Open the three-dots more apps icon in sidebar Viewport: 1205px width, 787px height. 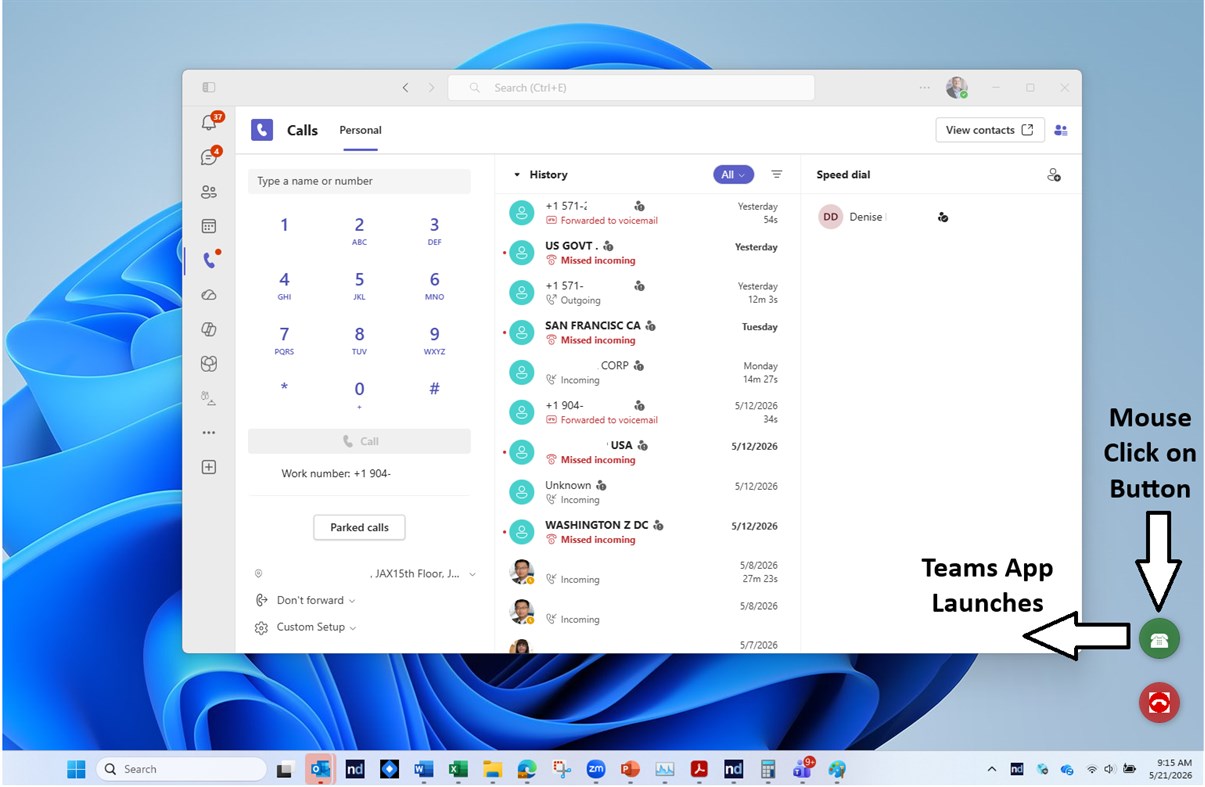point(209,433)
